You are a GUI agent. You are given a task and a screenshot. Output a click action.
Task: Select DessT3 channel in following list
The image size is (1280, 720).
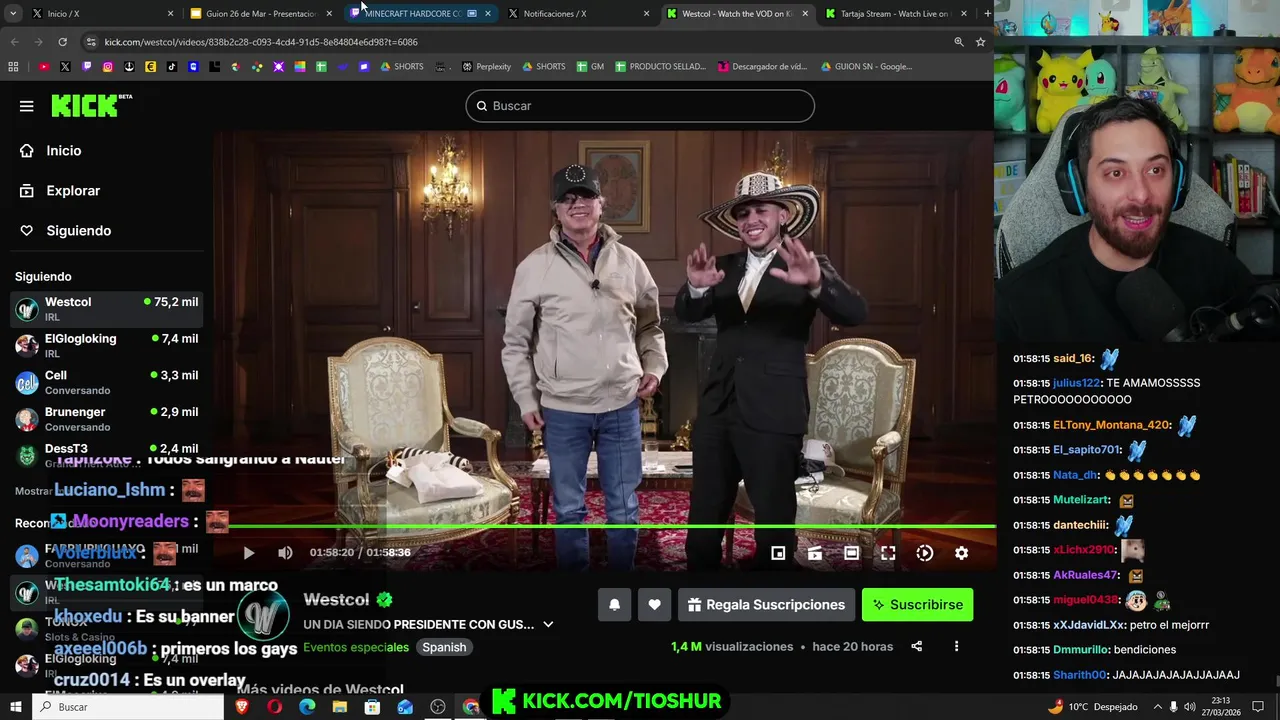coord(106,454)
